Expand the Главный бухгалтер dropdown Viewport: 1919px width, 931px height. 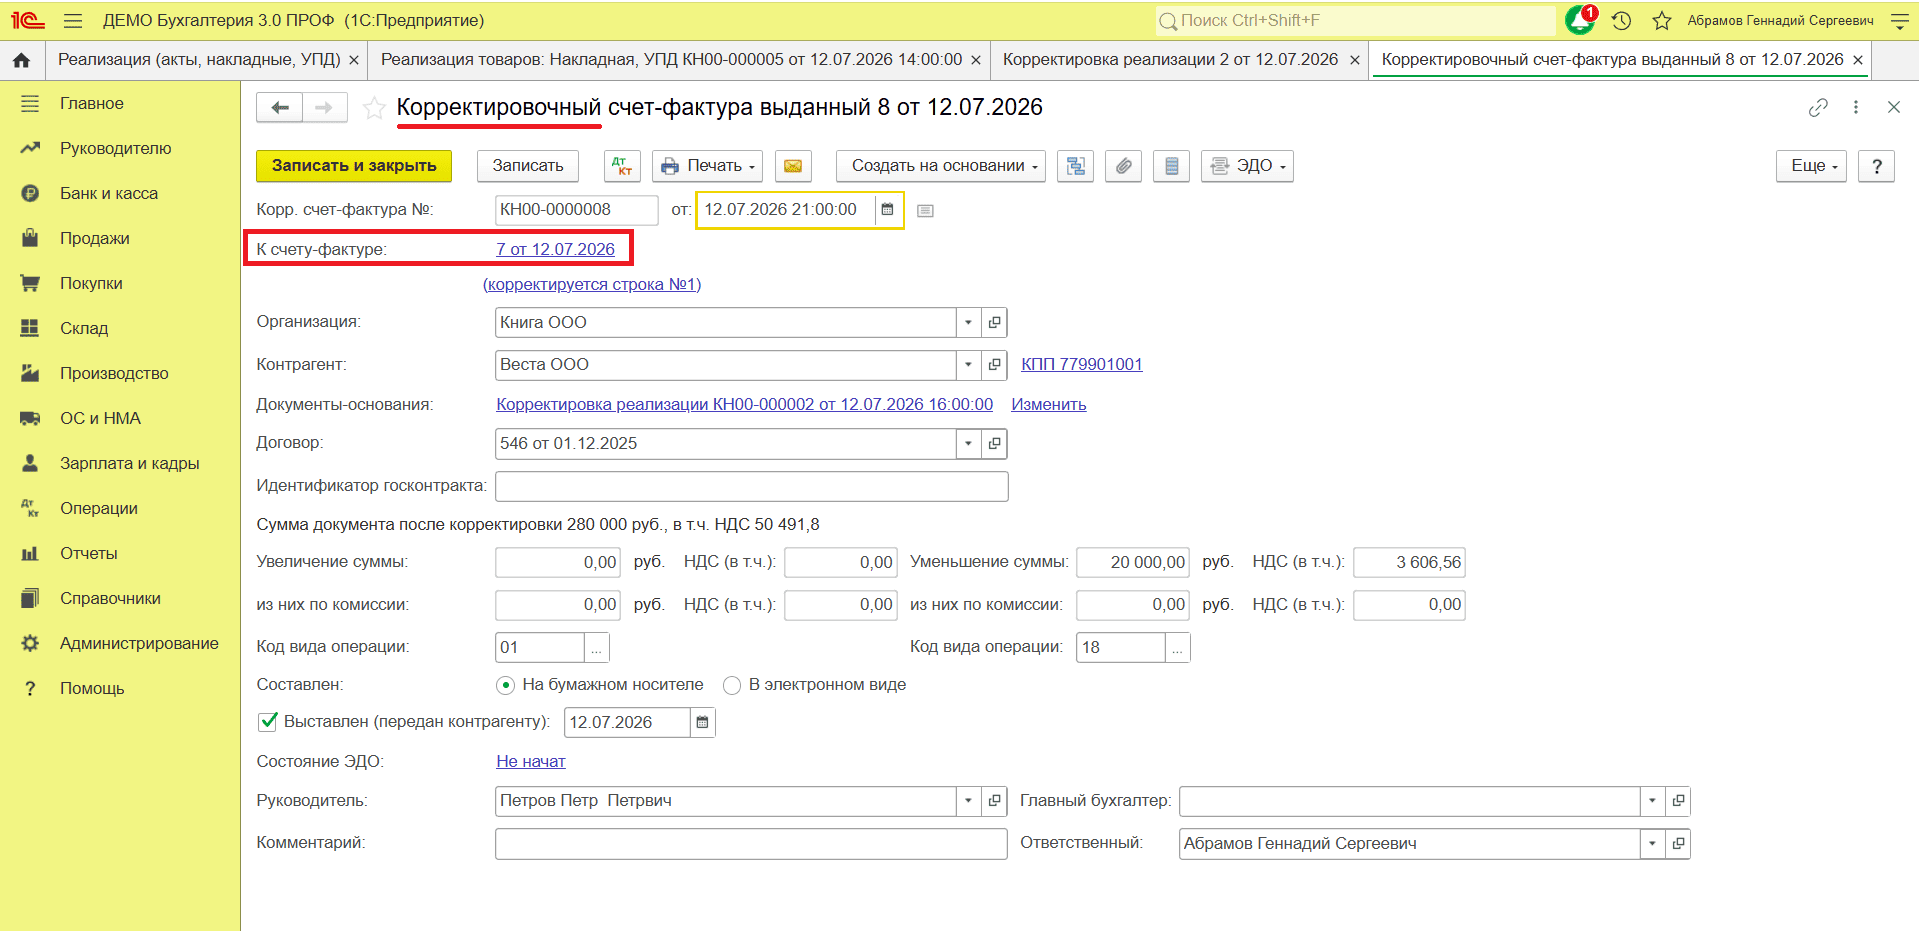tap(1652, 801)
